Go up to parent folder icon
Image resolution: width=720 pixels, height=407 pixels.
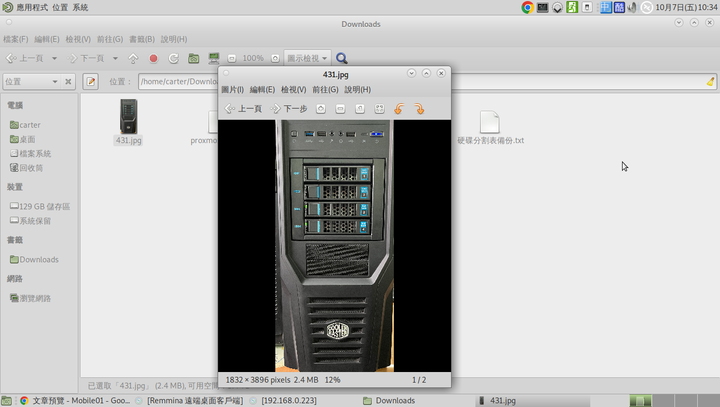(133, 58)
